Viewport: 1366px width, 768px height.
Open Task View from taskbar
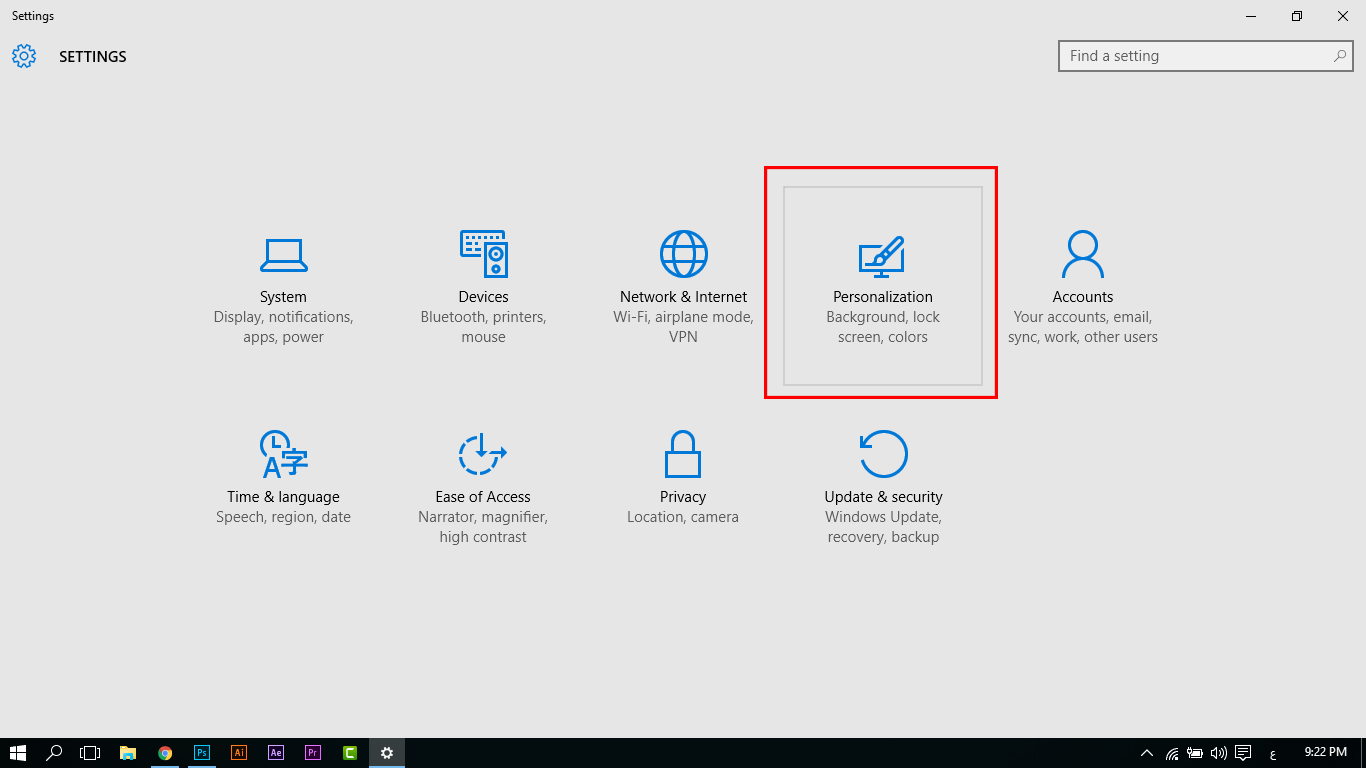pyautogui.click(x=91, y=753)
